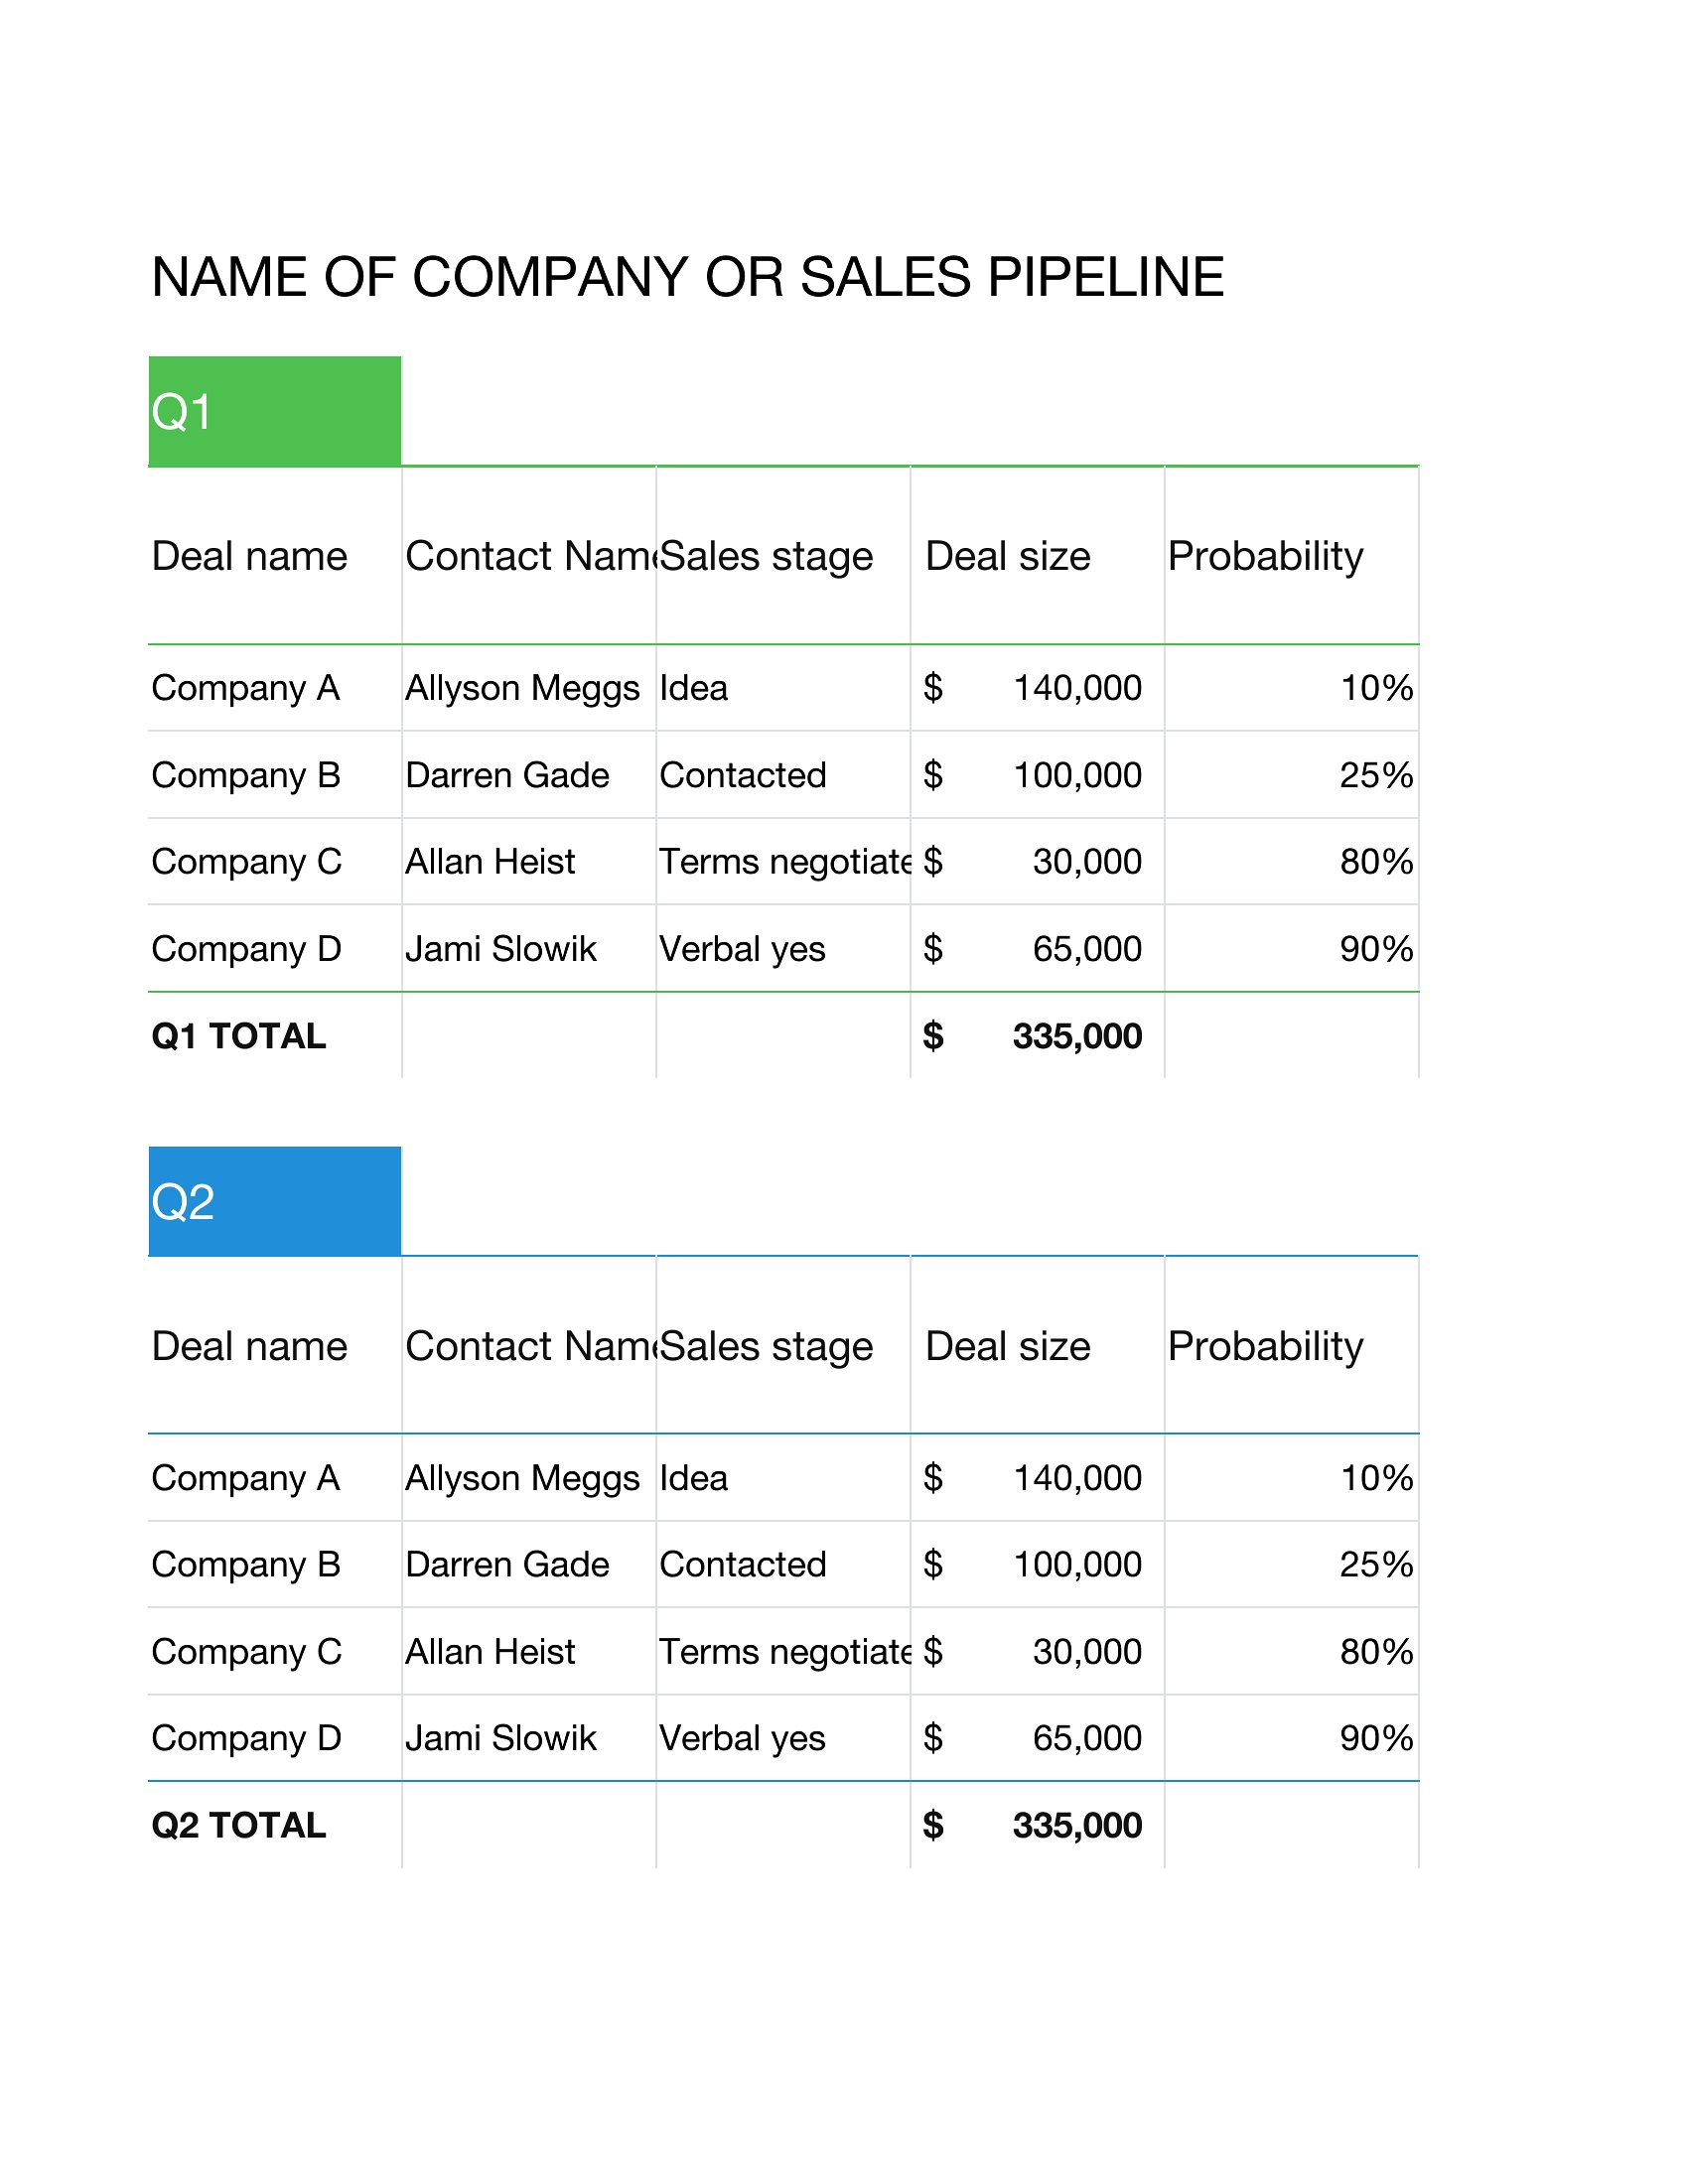Click the Q2 TOTAL row label
Screen dimensions: 1688x2184
tap(239, 1826)
